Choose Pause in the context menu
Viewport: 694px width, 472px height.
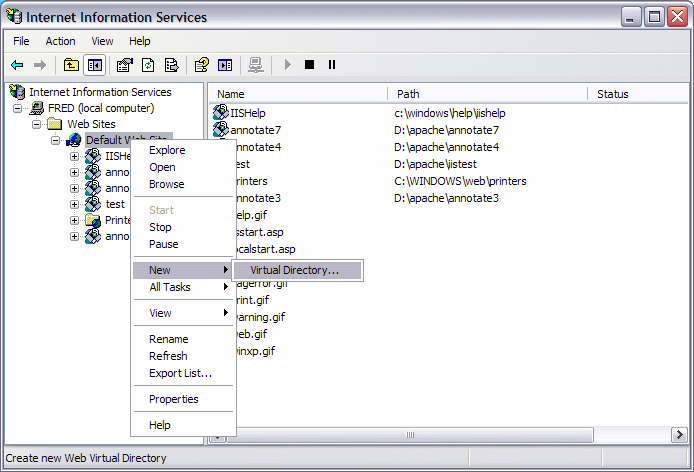click(x=183, y=244)
